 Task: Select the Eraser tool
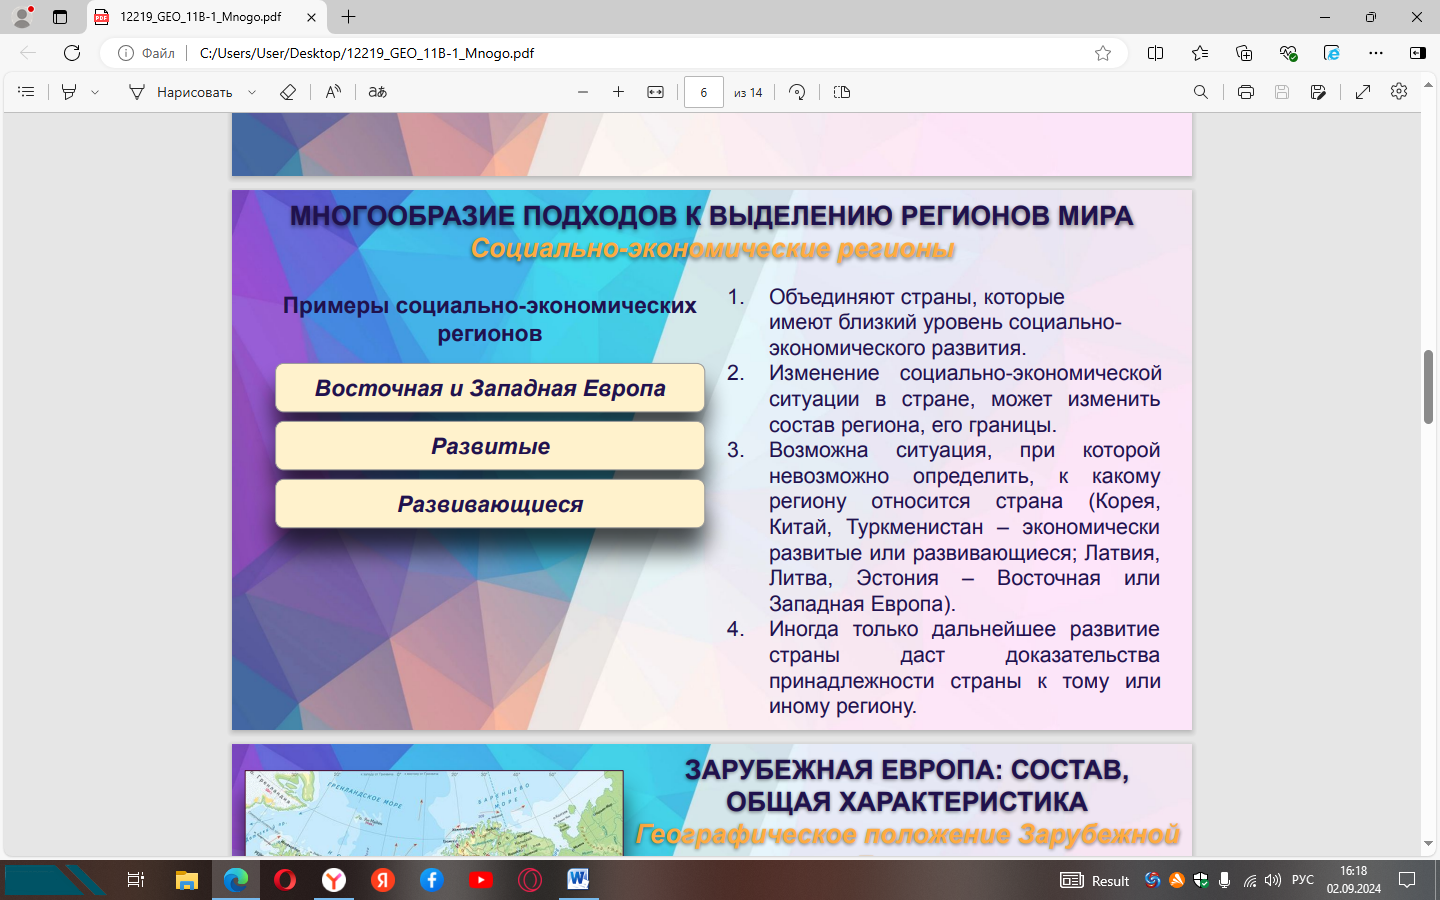click(x=288, y=92)
